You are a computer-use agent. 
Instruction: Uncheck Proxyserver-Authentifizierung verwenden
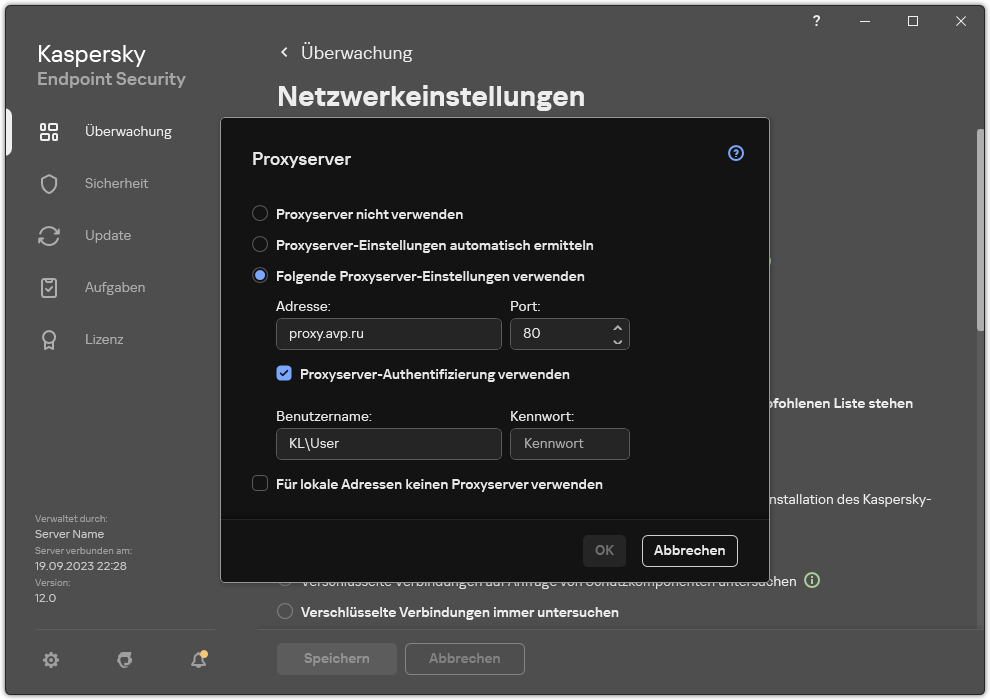tap(283, 374)
